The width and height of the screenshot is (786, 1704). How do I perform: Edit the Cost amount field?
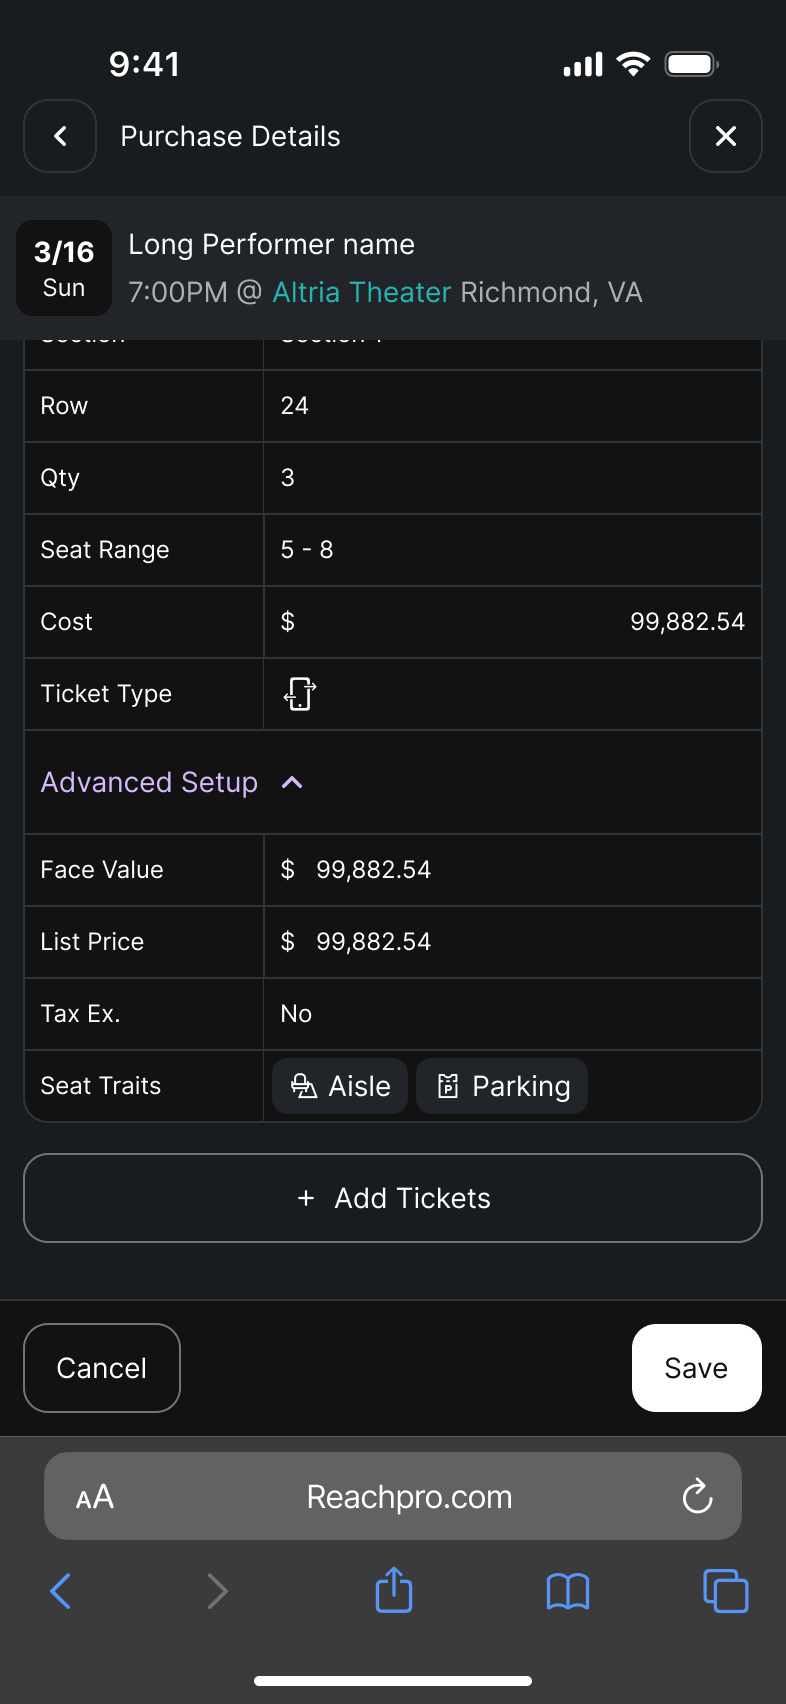coord(512,622)
